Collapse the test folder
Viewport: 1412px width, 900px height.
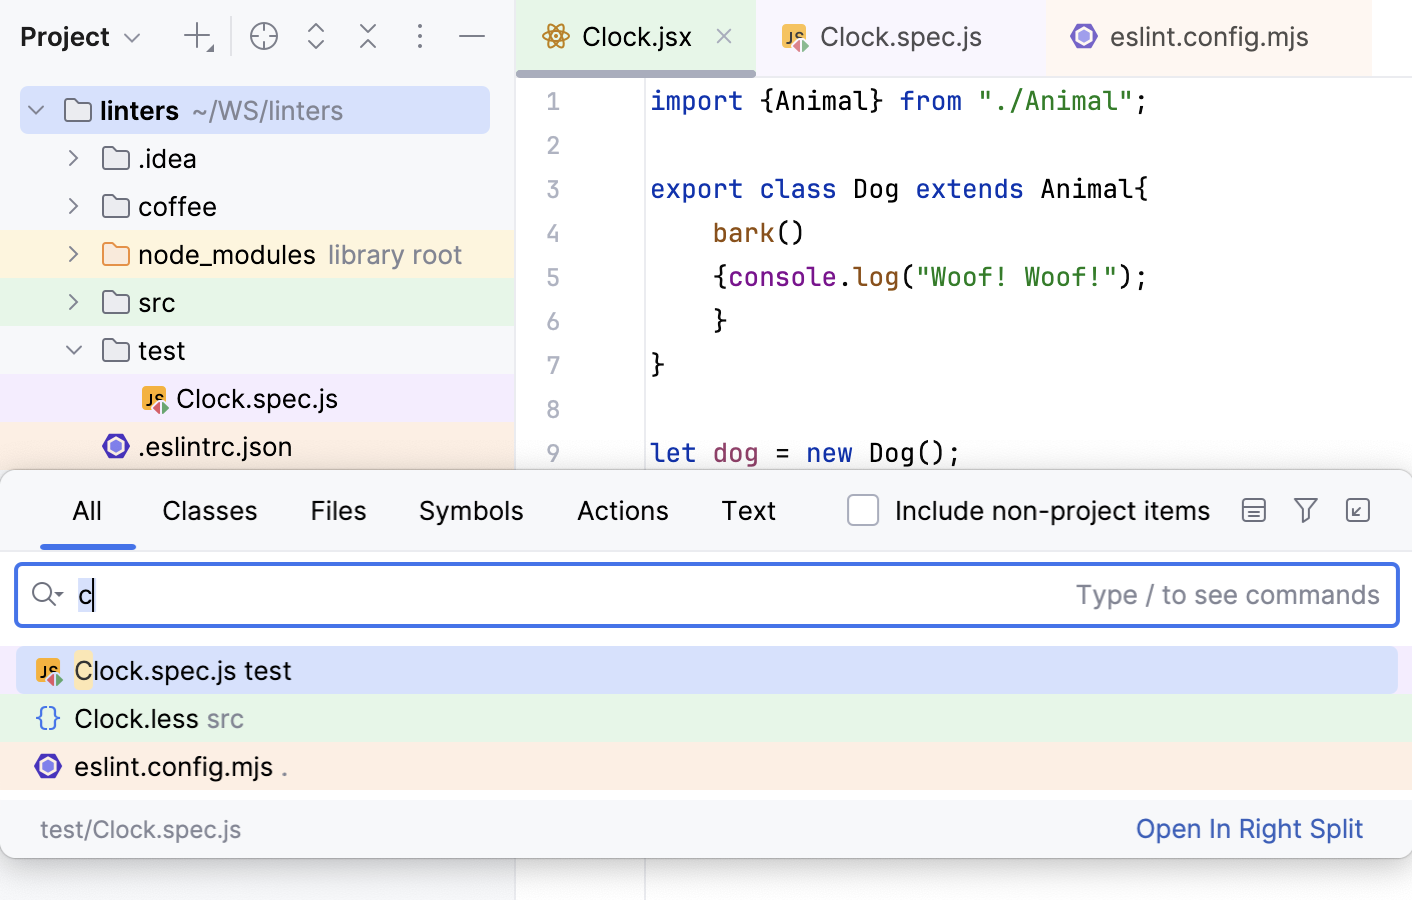click(x=73, y=350)
